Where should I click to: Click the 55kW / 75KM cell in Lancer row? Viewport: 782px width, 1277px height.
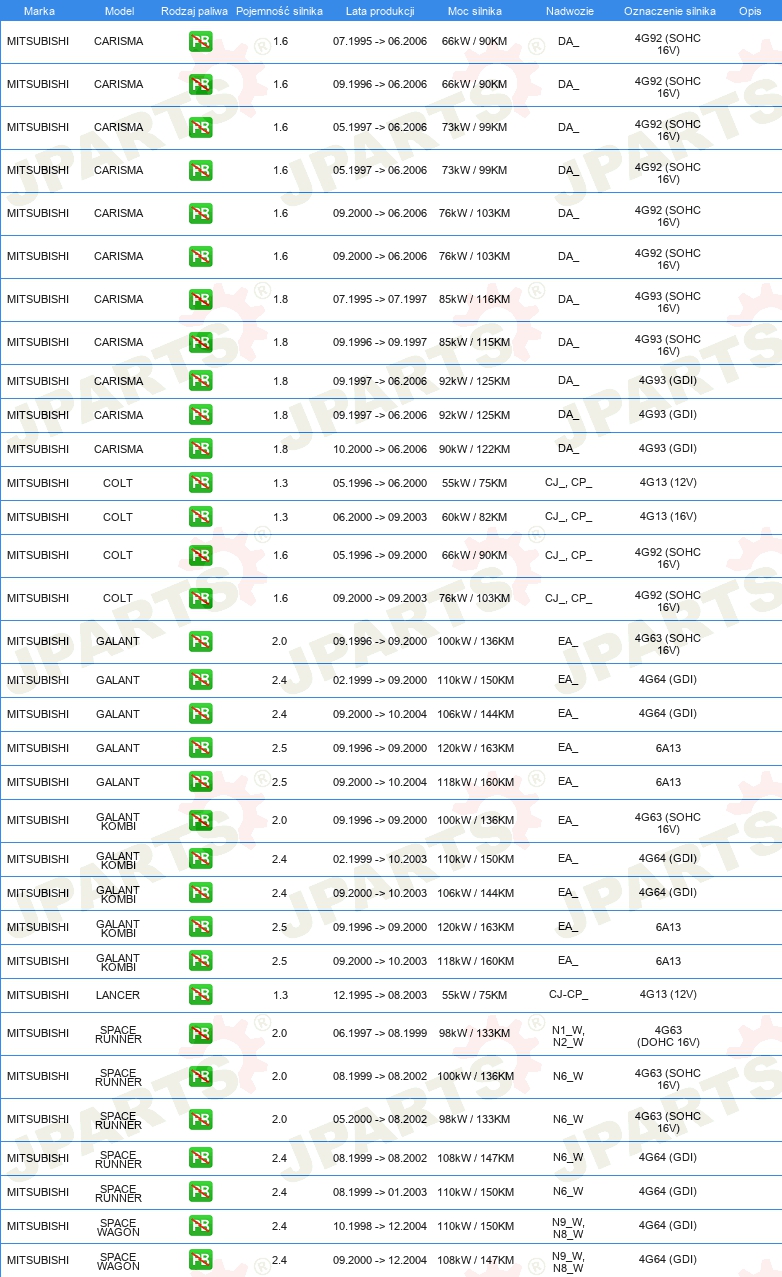476,995
